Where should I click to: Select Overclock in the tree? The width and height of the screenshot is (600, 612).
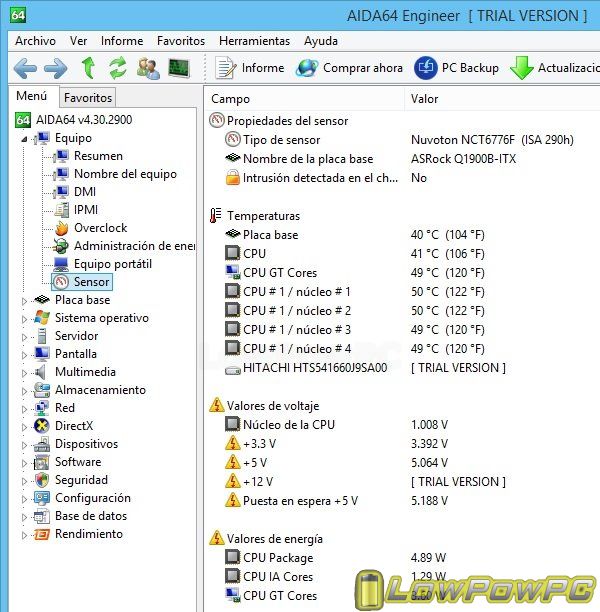pyautogui.click(x=100, y=228)
